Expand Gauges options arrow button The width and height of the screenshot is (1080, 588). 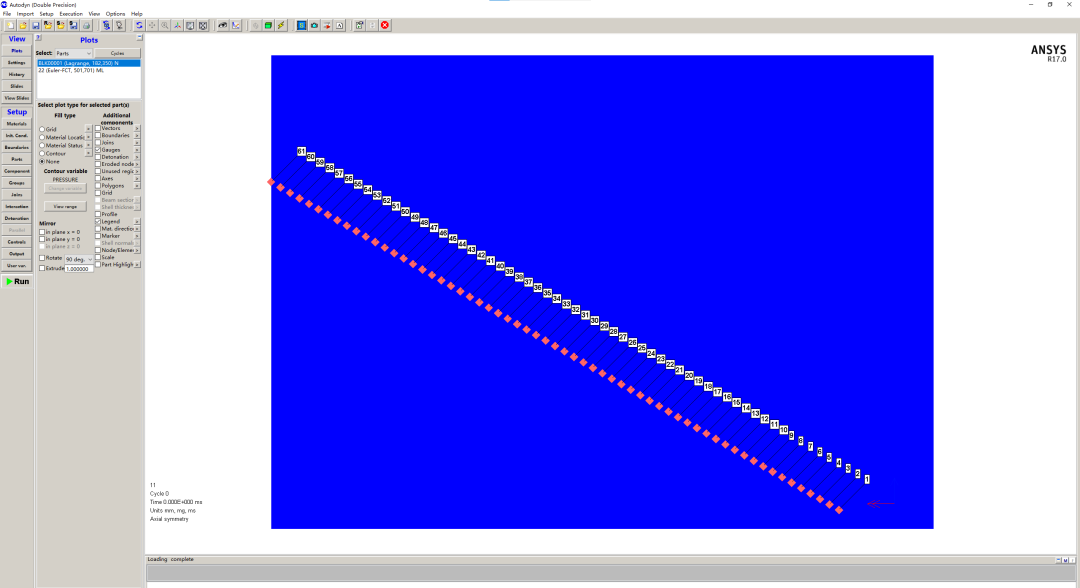(137, 149)
